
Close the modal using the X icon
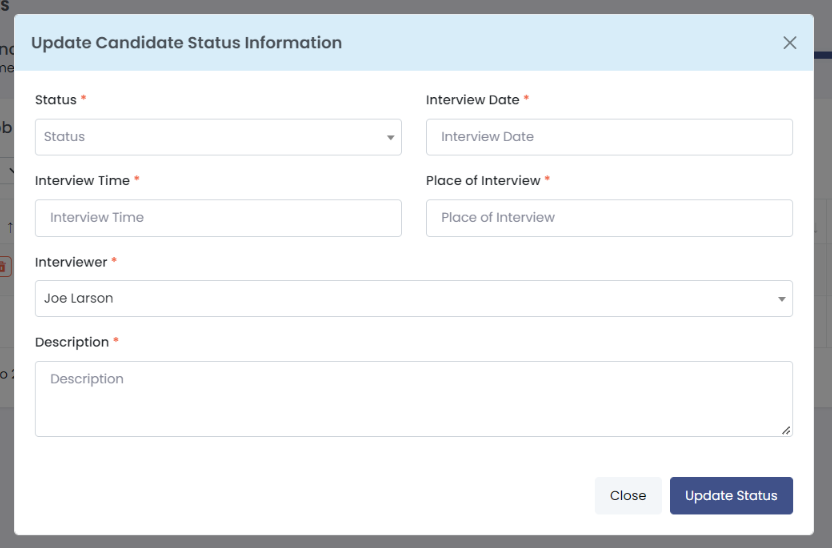click(790, 43)
